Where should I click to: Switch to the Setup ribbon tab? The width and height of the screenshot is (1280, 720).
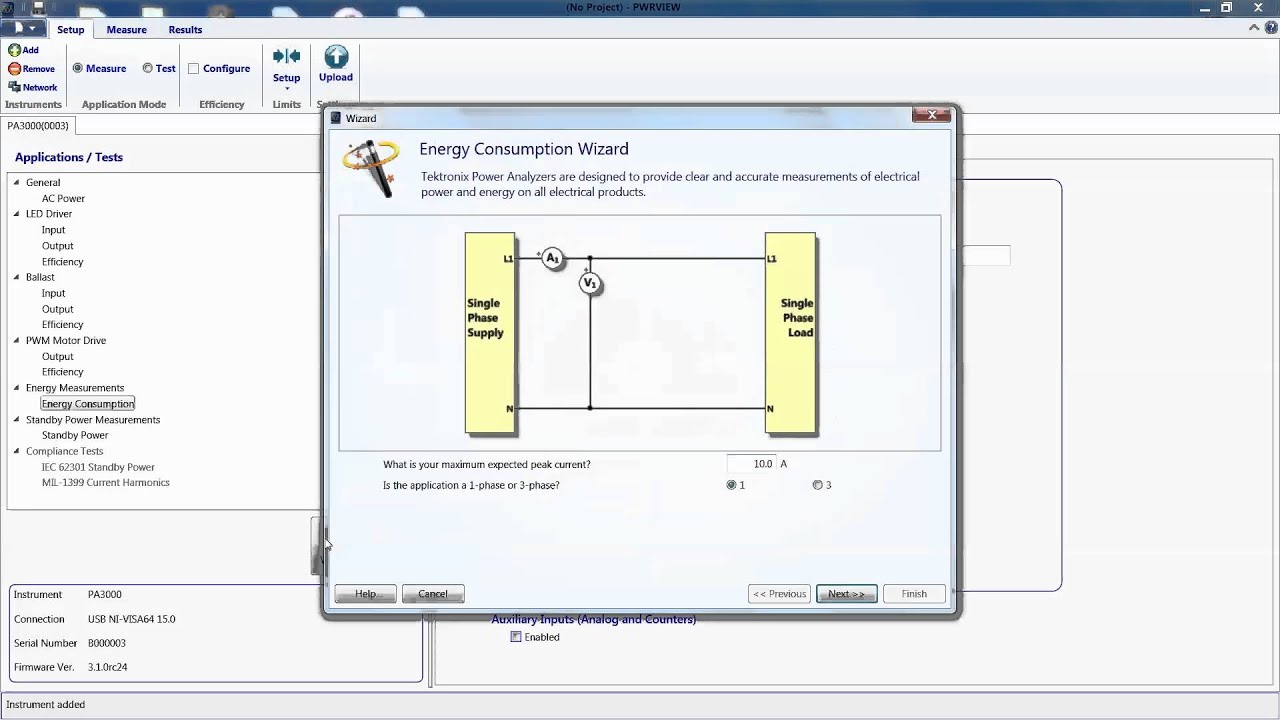(x=70, y=29)
